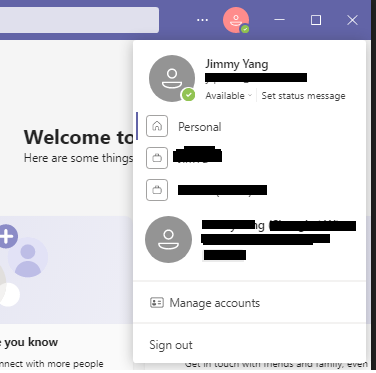Click the second account's gray avatar
376x373 pixels.
pyautogui.click(x=168, y=239)
